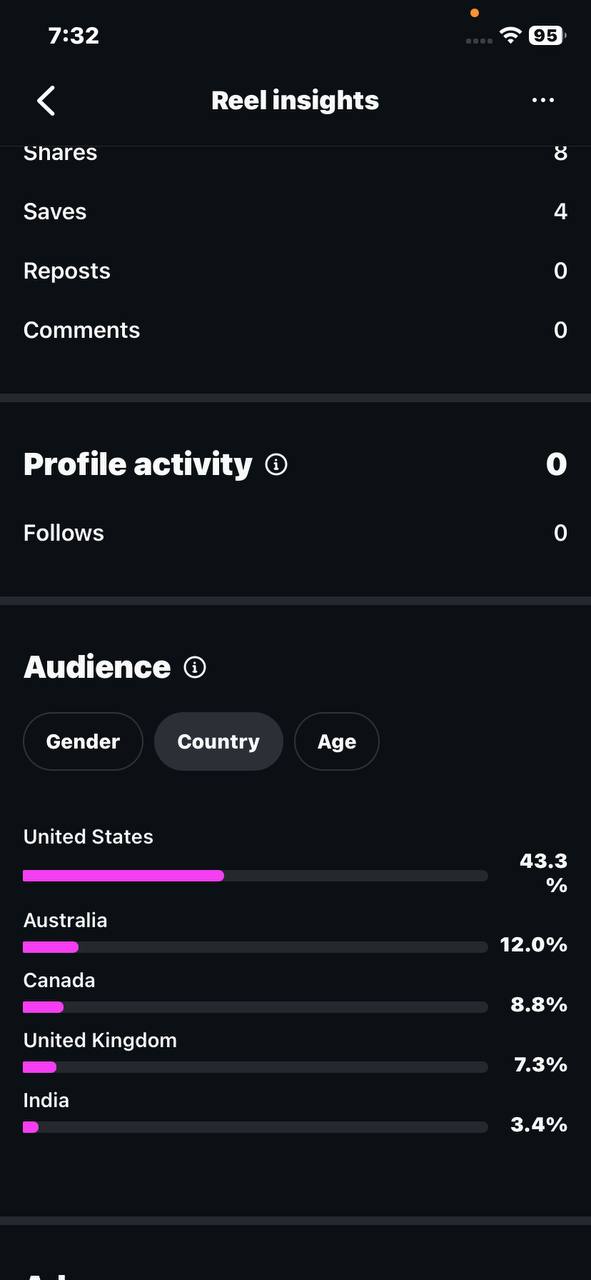Viewport: 591px width, 1280px height.
Task: Click the back arrow to leave Reel insights
Action: (45, 100)
